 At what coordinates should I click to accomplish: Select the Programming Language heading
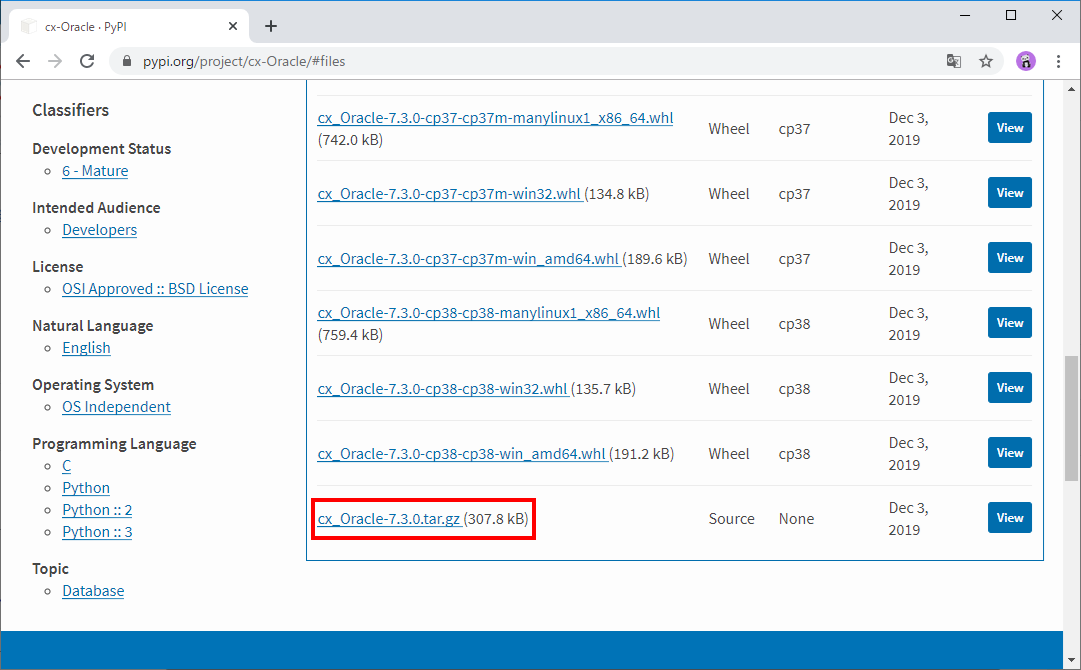[x=114, y=444]
